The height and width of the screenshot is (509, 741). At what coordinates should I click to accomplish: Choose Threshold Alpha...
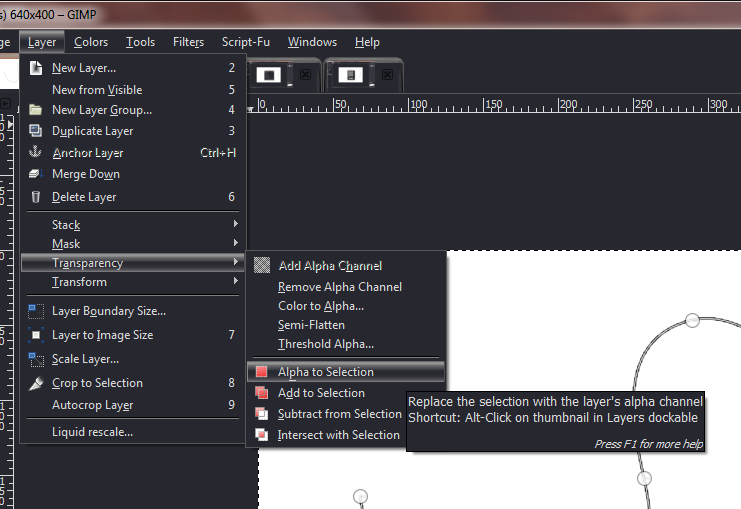(x=345, y=344)
